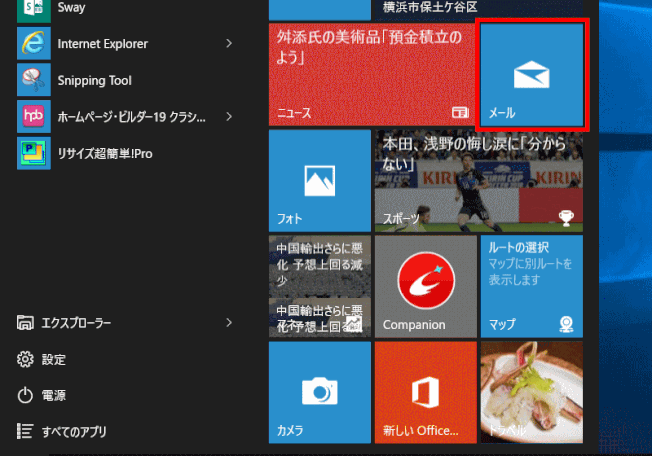The width and height of the screenshot is (652, 456).
Task: Open the トラベル travel food photo tile
Action: [x=532, y=392]
